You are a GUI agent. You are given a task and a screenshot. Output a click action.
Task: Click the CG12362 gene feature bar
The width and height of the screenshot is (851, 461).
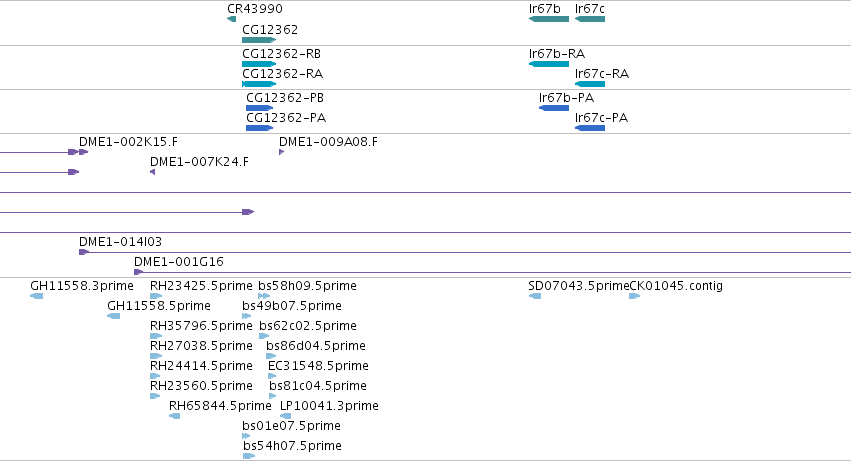pyautogui.click(x=259, y=40)
